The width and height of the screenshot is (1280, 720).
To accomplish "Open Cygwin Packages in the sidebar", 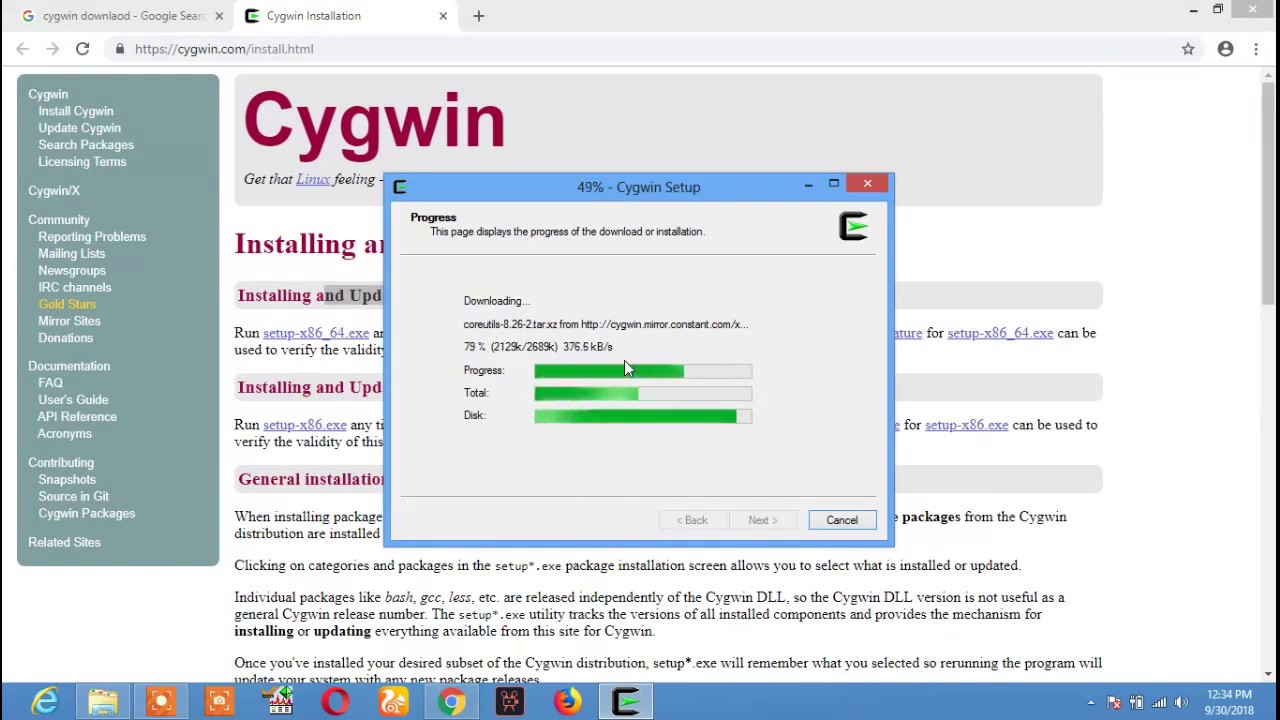I will [x=87, y=514].
